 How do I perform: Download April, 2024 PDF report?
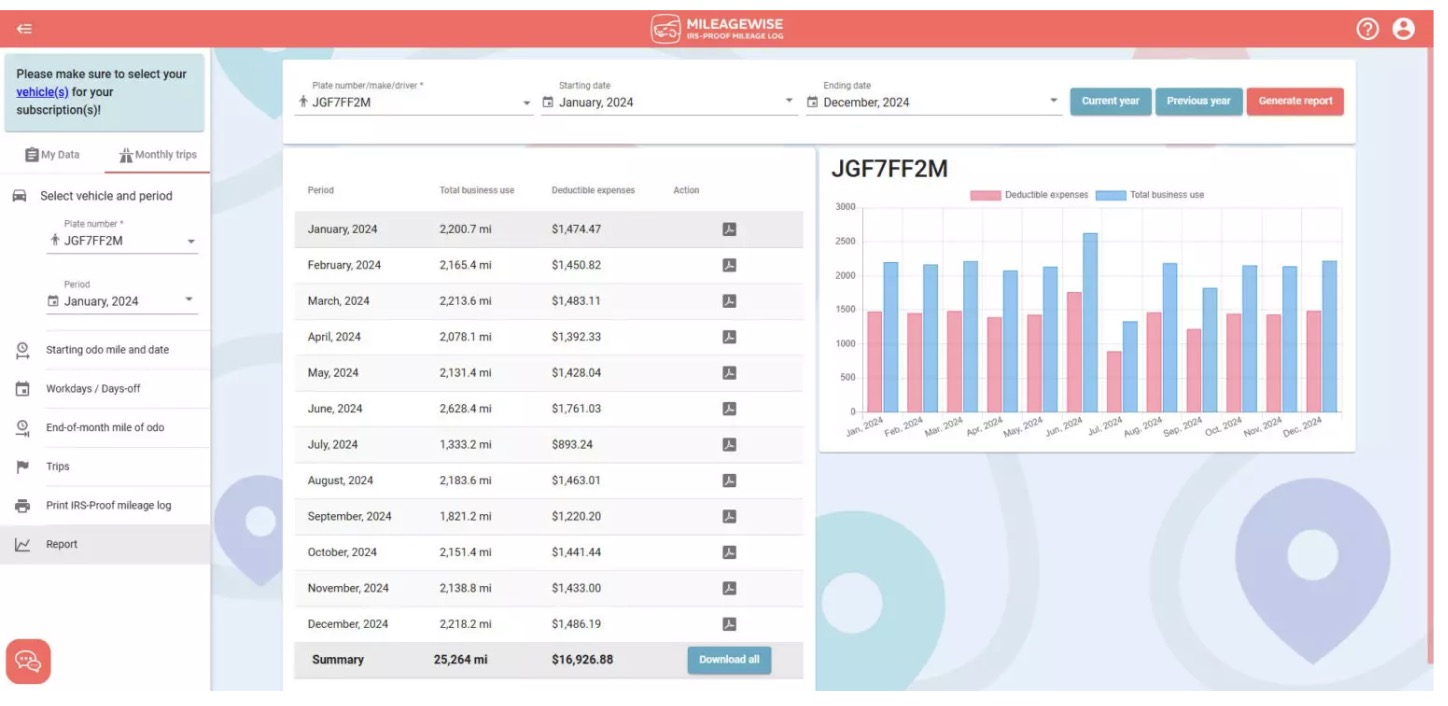(729, 337)
